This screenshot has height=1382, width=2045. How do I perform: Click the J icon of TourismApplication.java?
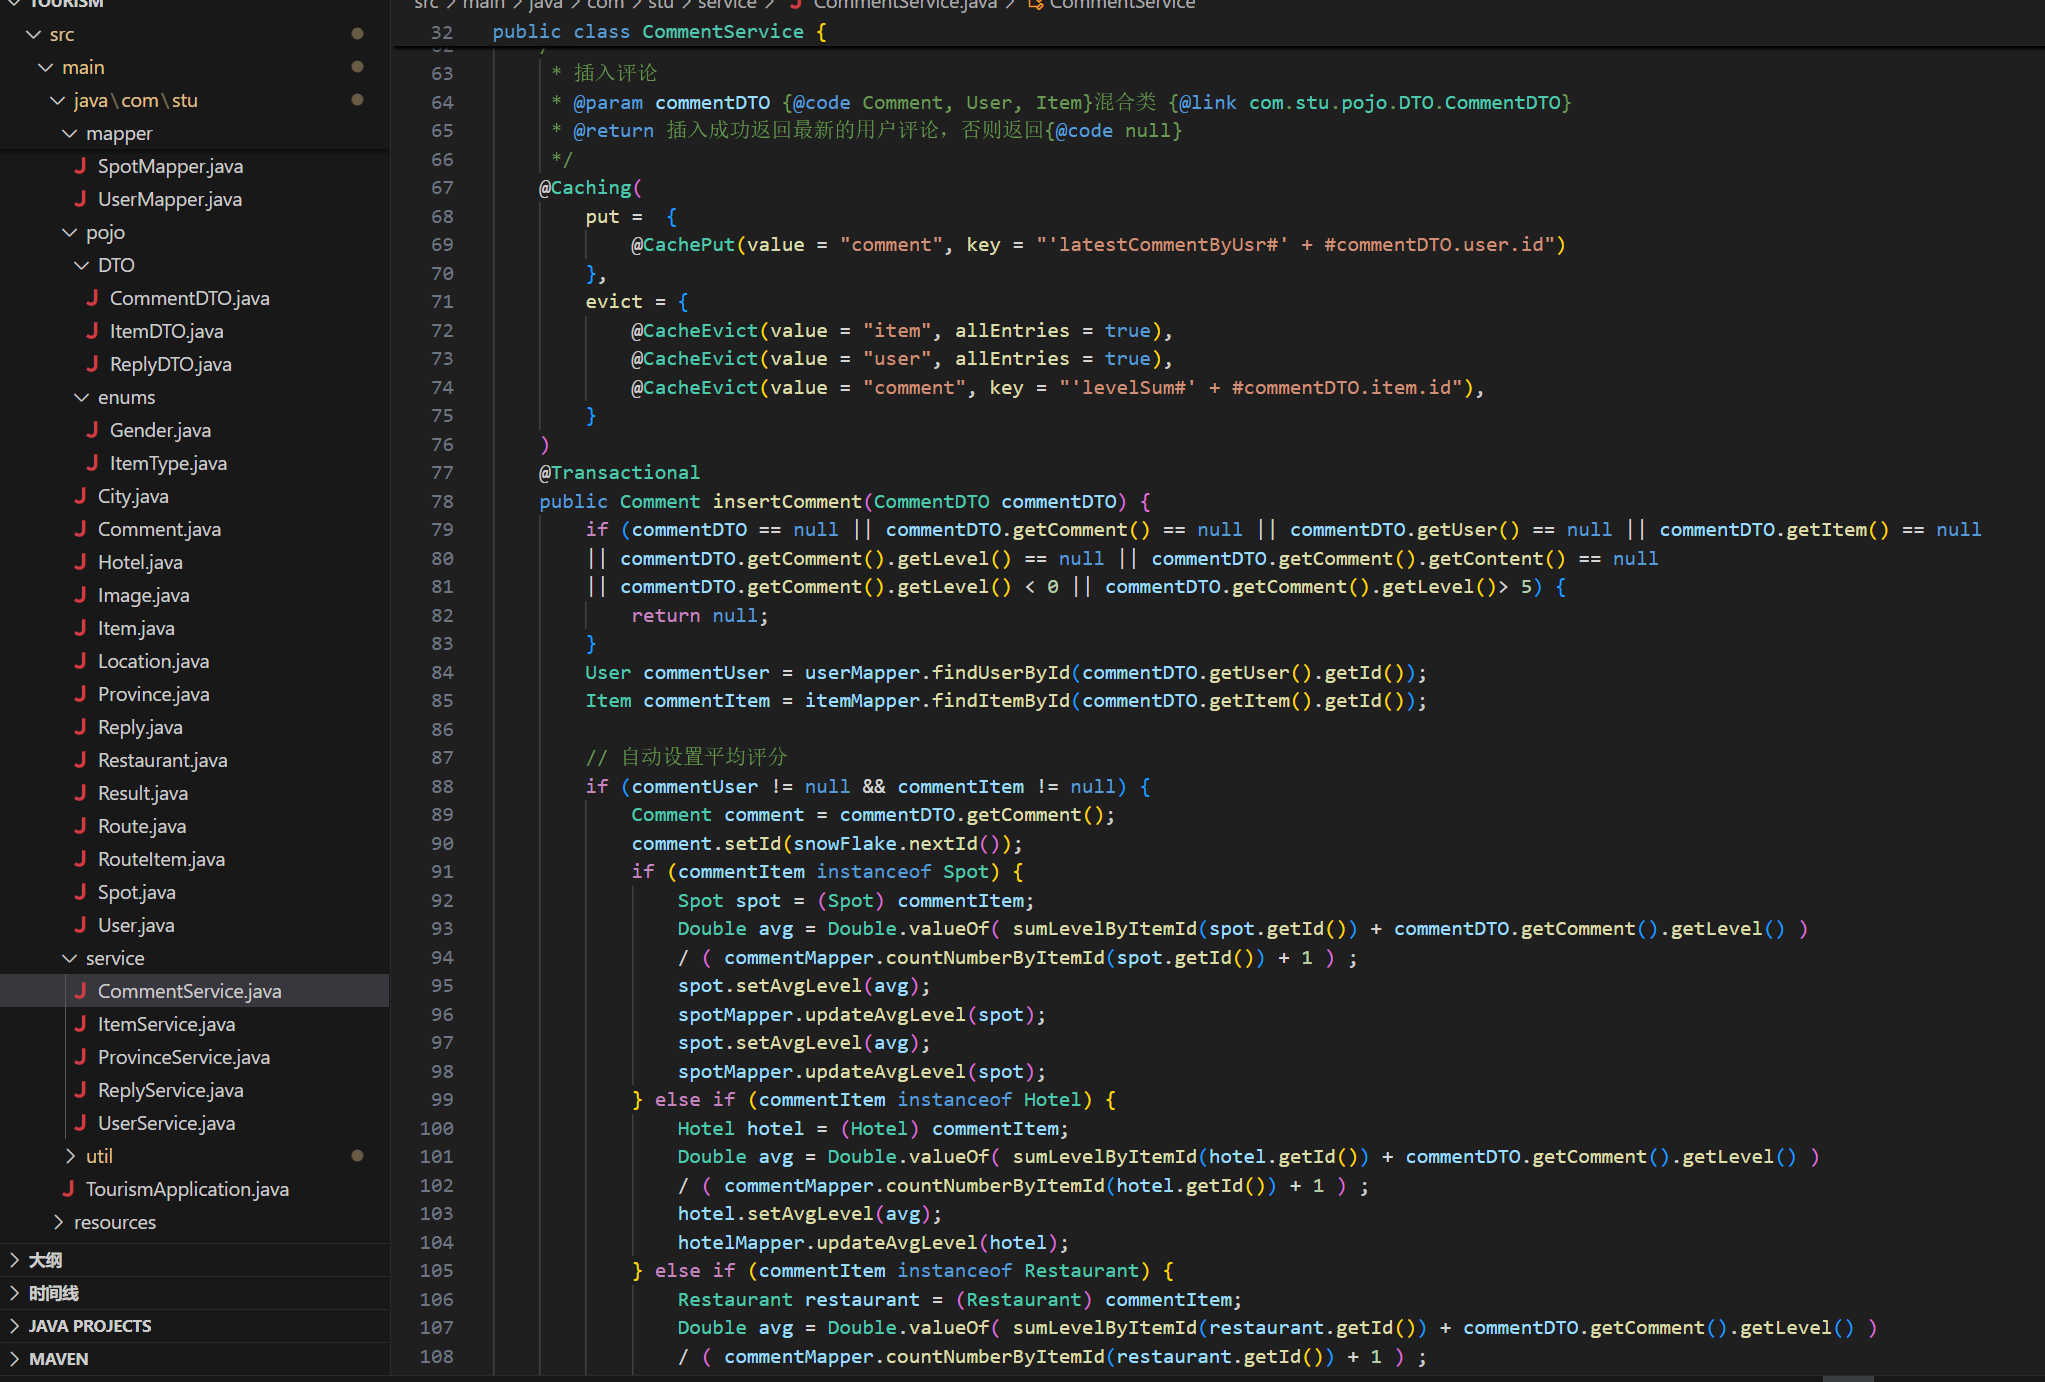pyautogui.click(x=68, y=1189)
